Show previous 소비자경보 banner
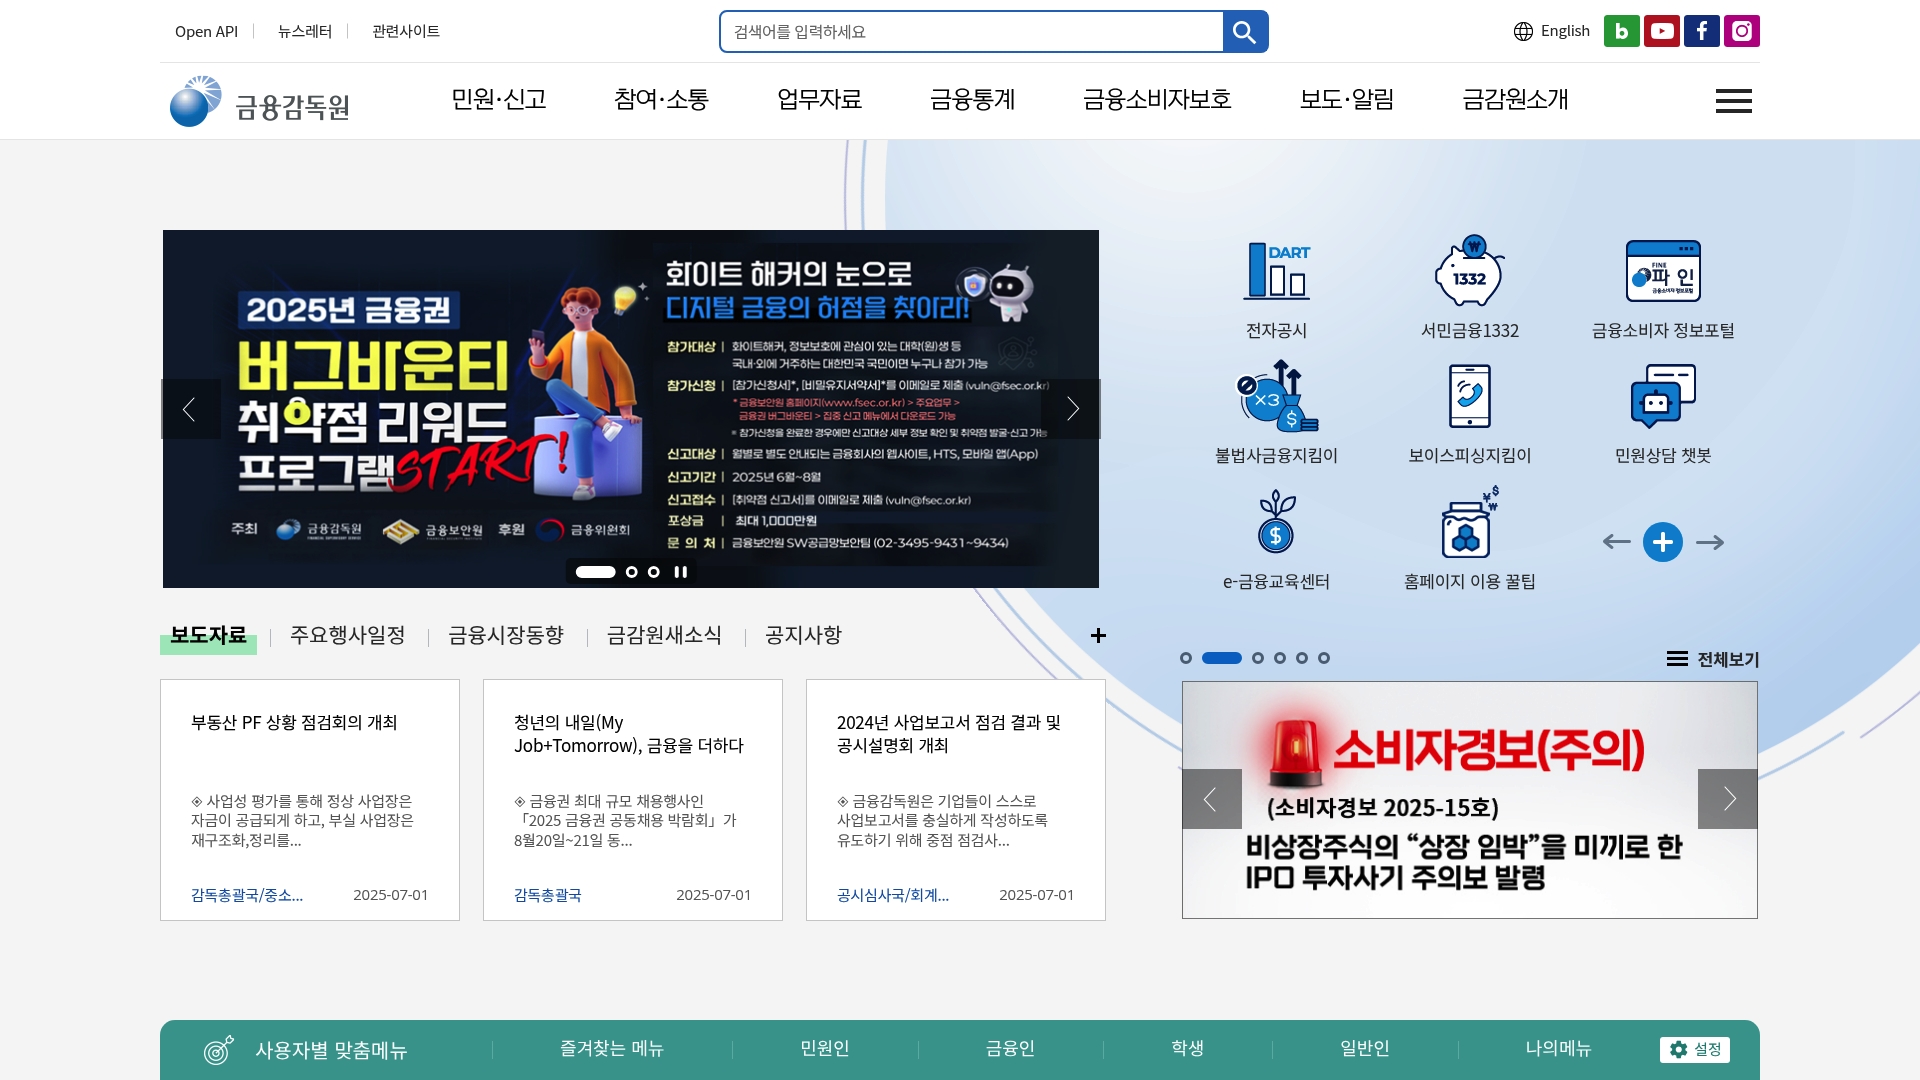Screen dimensions: 1920x1080 click(1212, 799)
